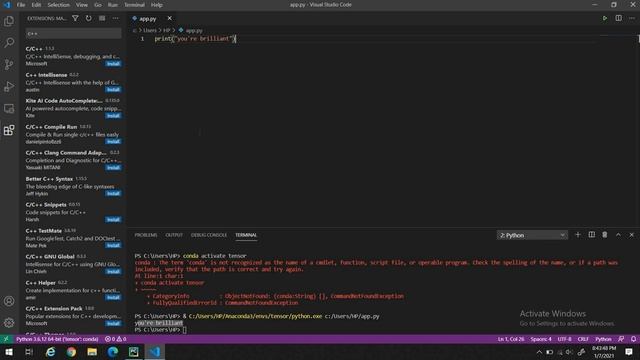
Task: Create a new terminal with plus icon
Action: click(578, 235)
